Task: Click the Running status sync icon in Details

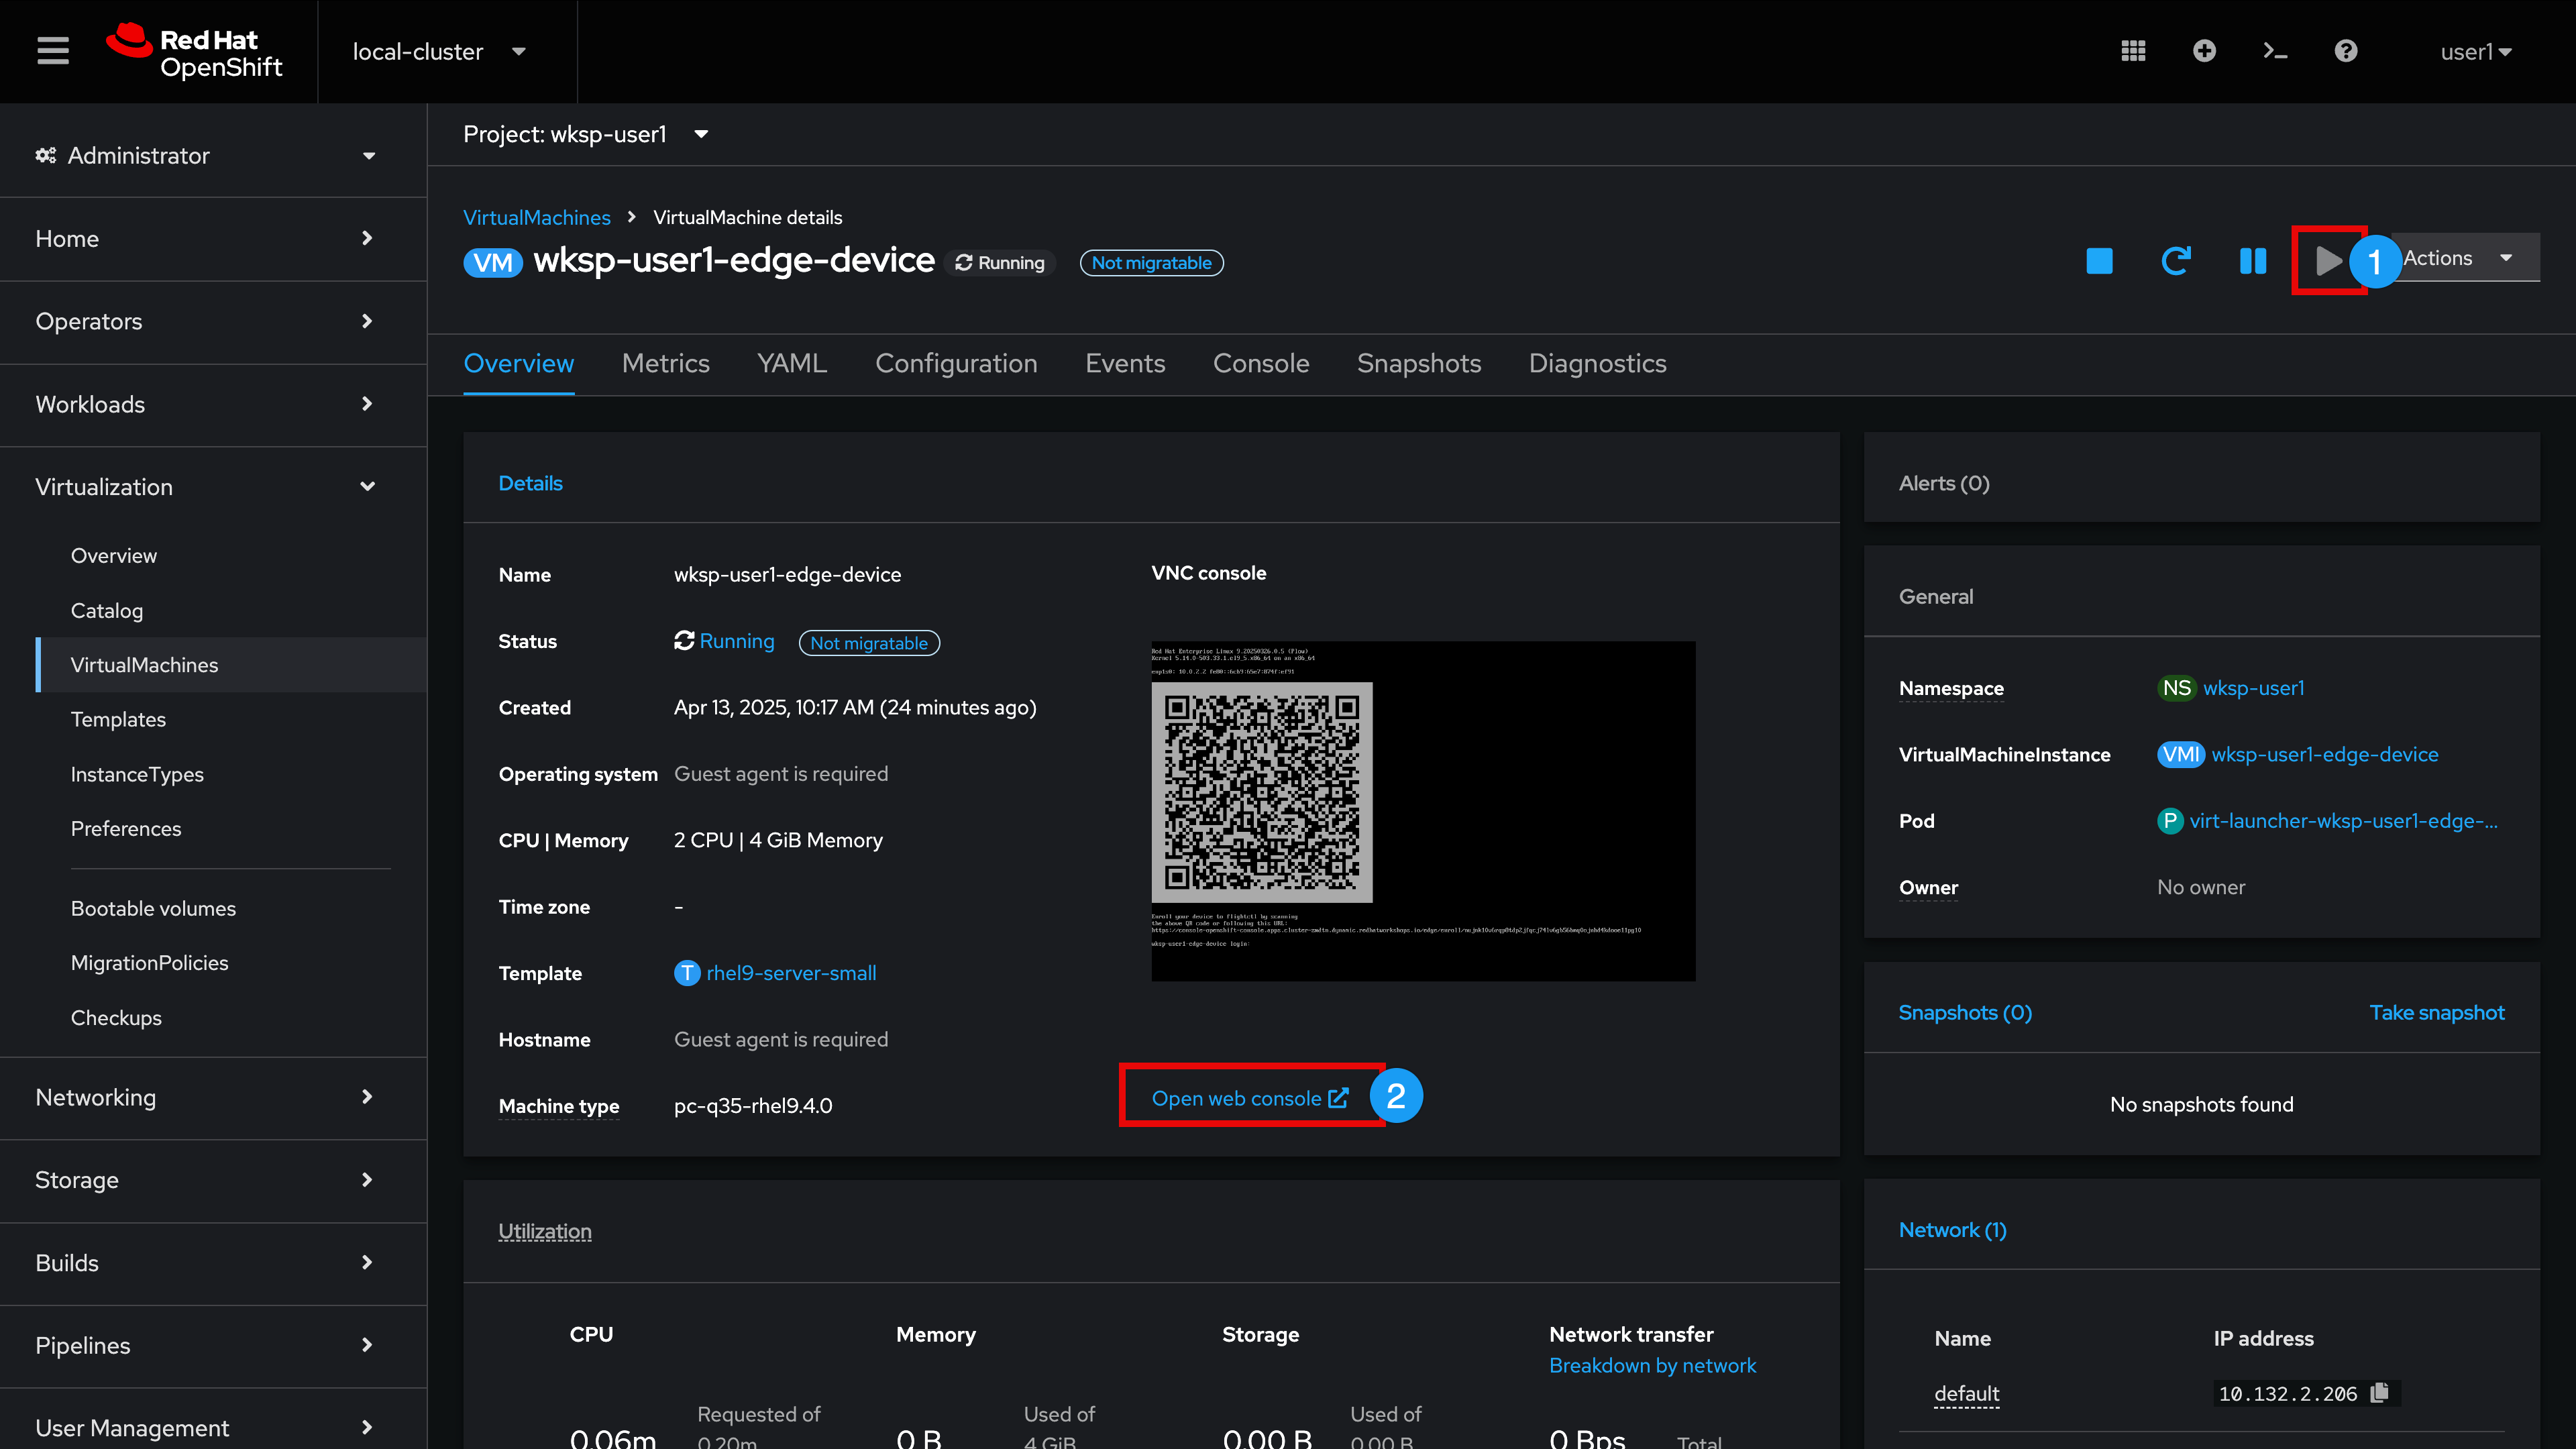Action: point(684,641)
